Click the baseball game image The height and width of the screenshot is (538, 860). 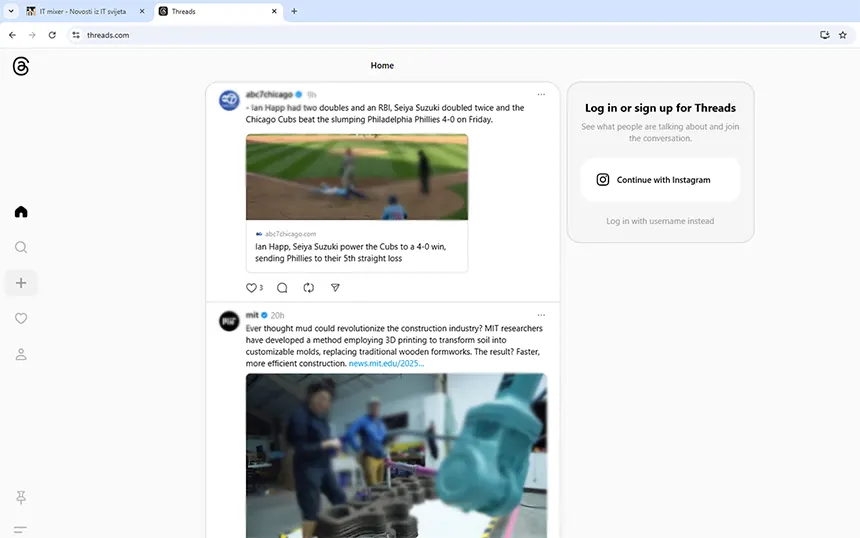click(x=357, y=177)
